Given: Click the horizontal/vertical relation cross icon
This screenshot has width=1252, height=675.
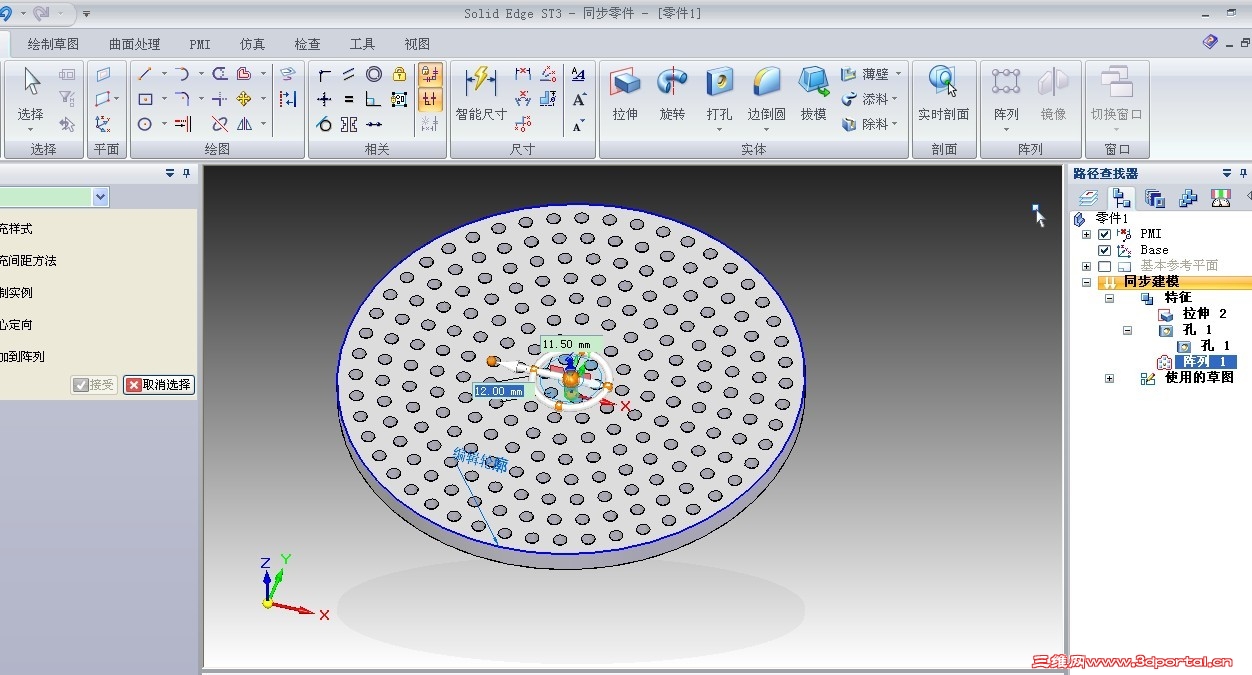Looking at the screenshot, I should (x=324, y=99).
